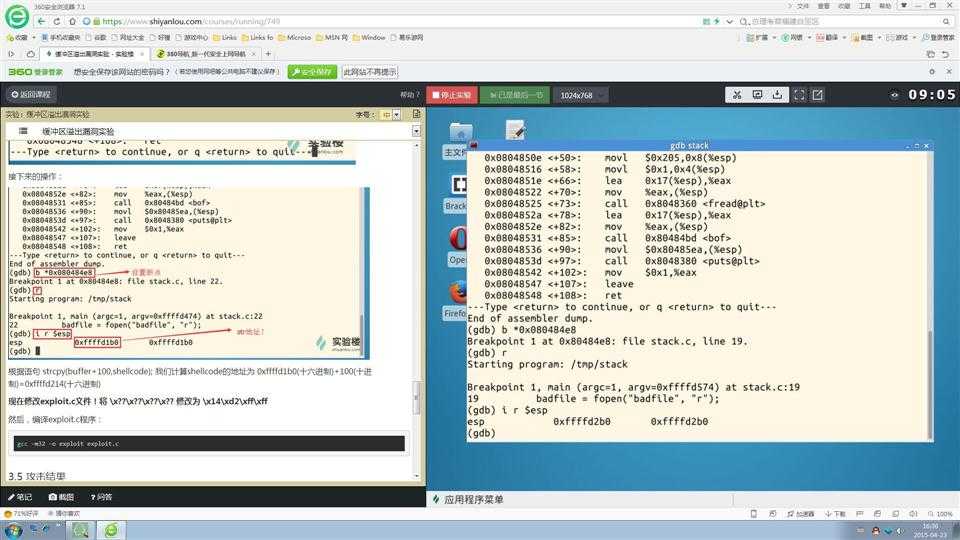The height and width of the screenshot is (540, 960).
Task: Open the 工具 browser menu
Action: pos(864,6)
